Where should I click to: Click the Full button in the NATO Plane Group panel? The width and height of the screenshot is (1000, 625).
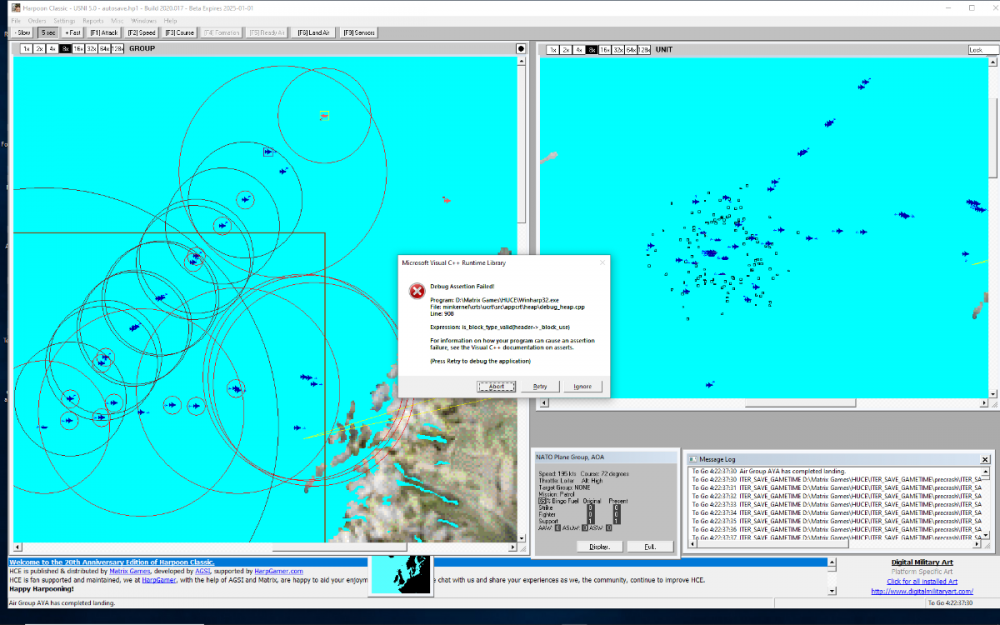coord(650,547)
